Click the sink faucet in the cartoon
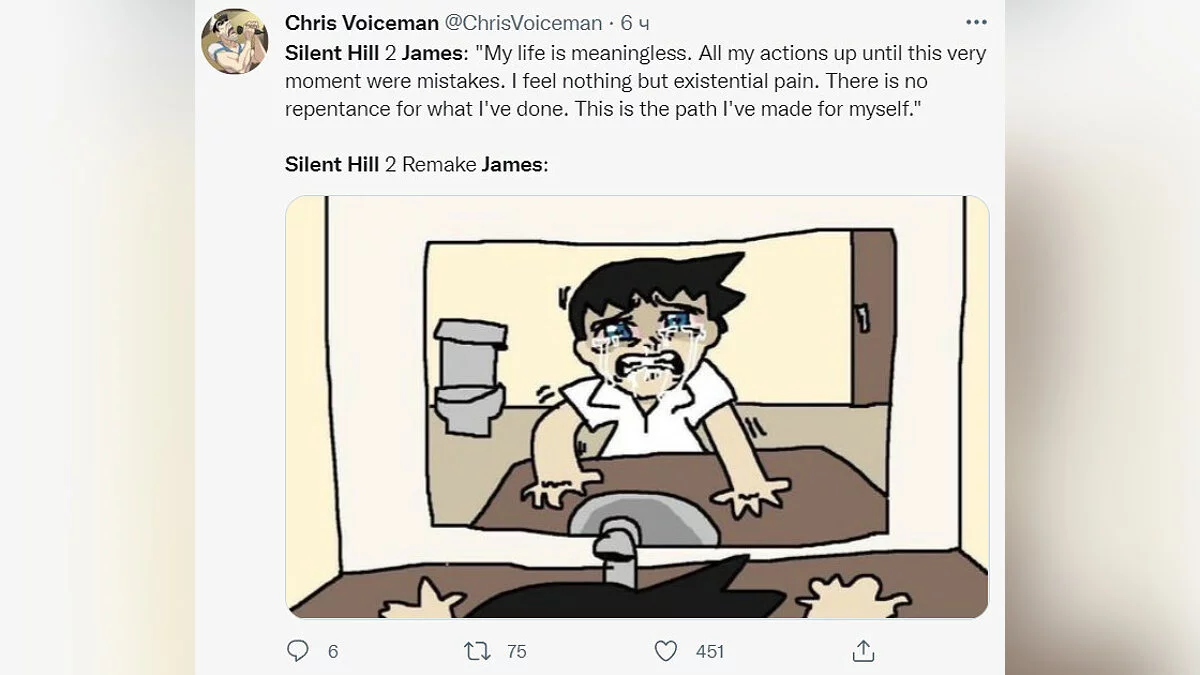This screenshot has width=1200, height=675. 616,552
